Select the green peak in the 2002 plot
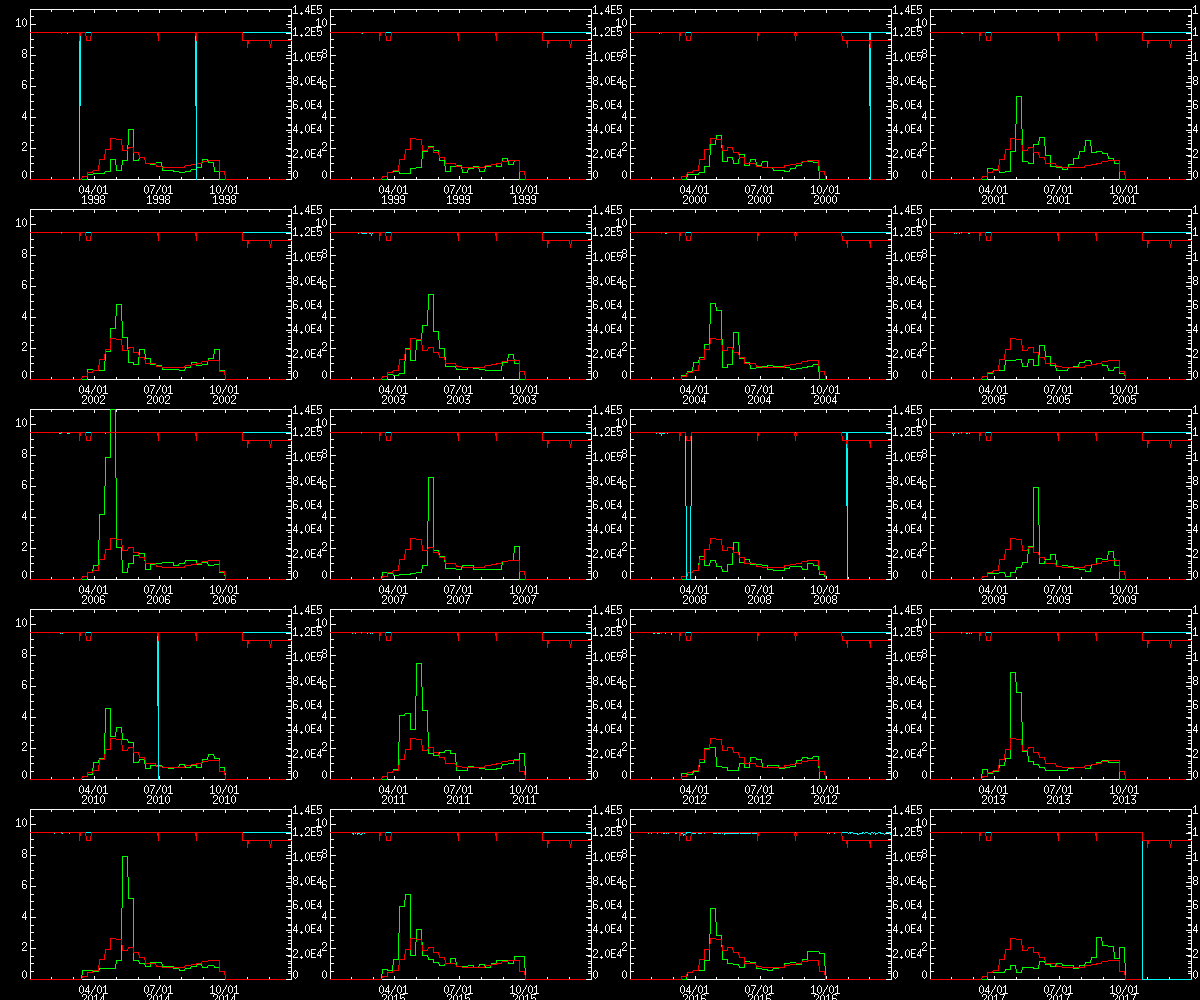Image resolution: width=1200 pixels, height=1000 pixels. click(x=118, y=306)
